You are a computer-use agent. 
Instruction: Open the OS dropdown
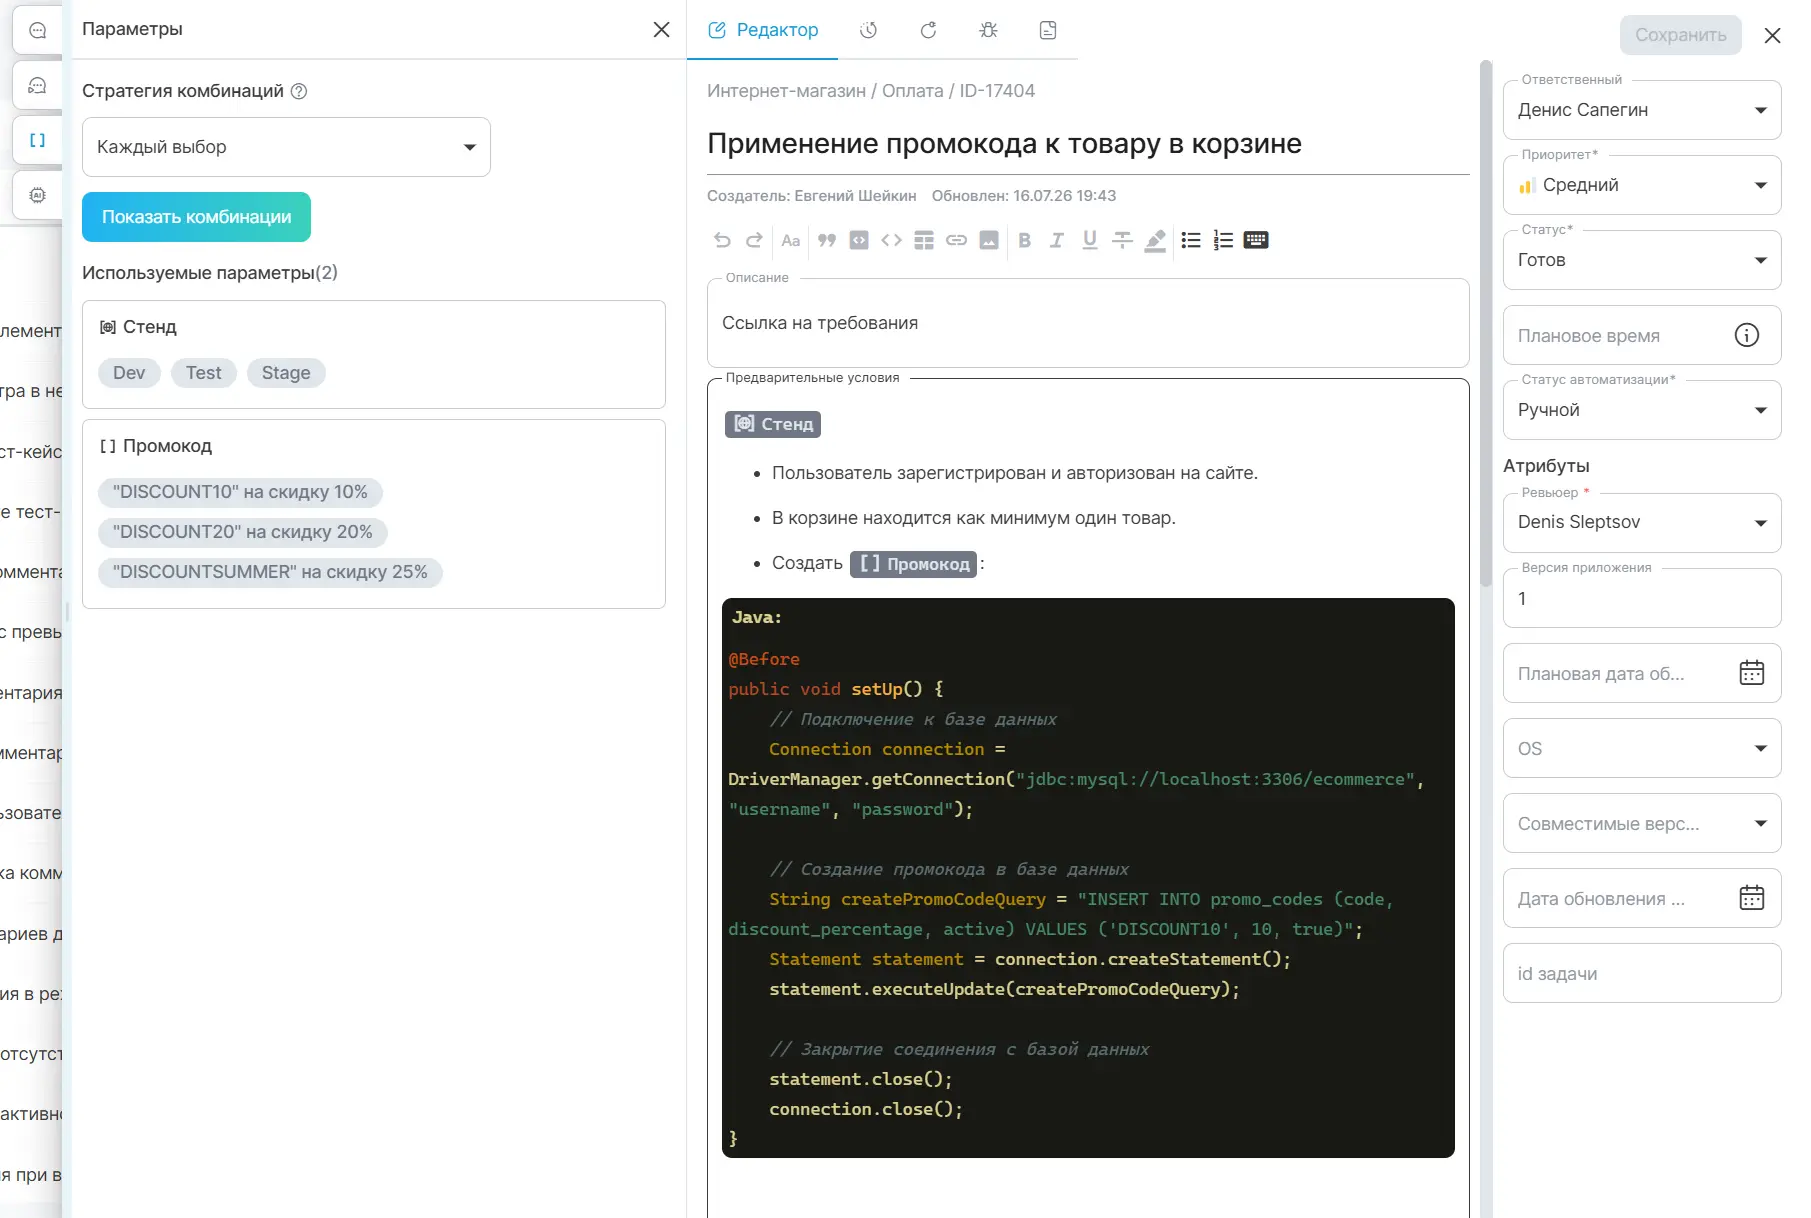click(1642, 748)
